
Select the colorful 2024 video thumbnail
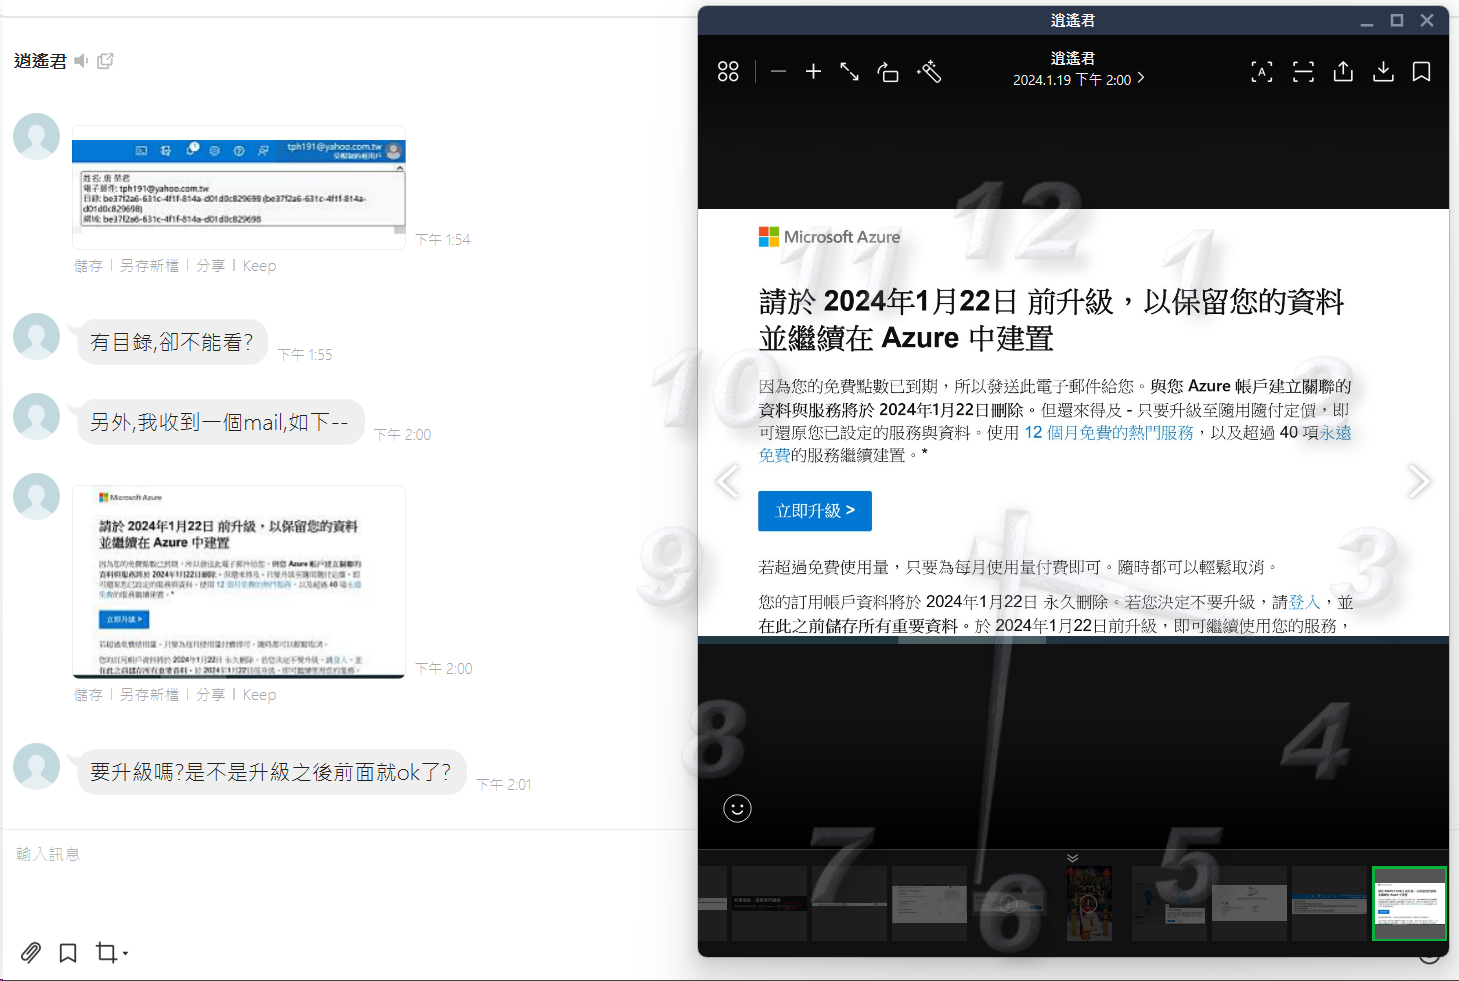(x=1089, y=903)
